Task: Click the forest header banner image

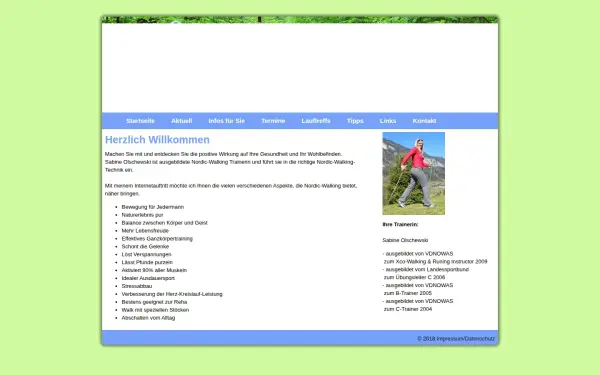Action: pos(300,20)
